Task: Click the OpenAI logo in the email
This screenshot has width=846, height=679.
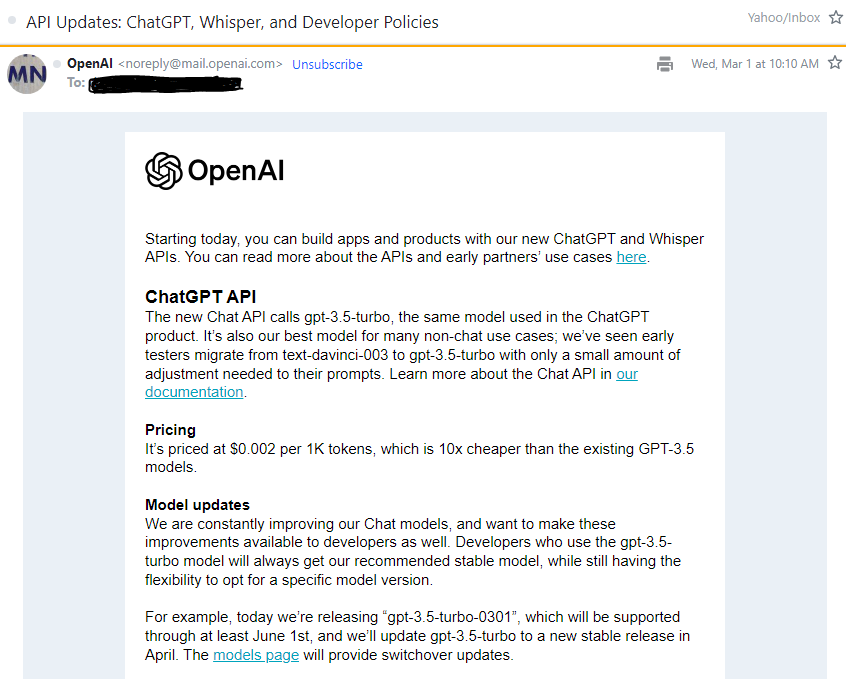Action: (215, 171)
